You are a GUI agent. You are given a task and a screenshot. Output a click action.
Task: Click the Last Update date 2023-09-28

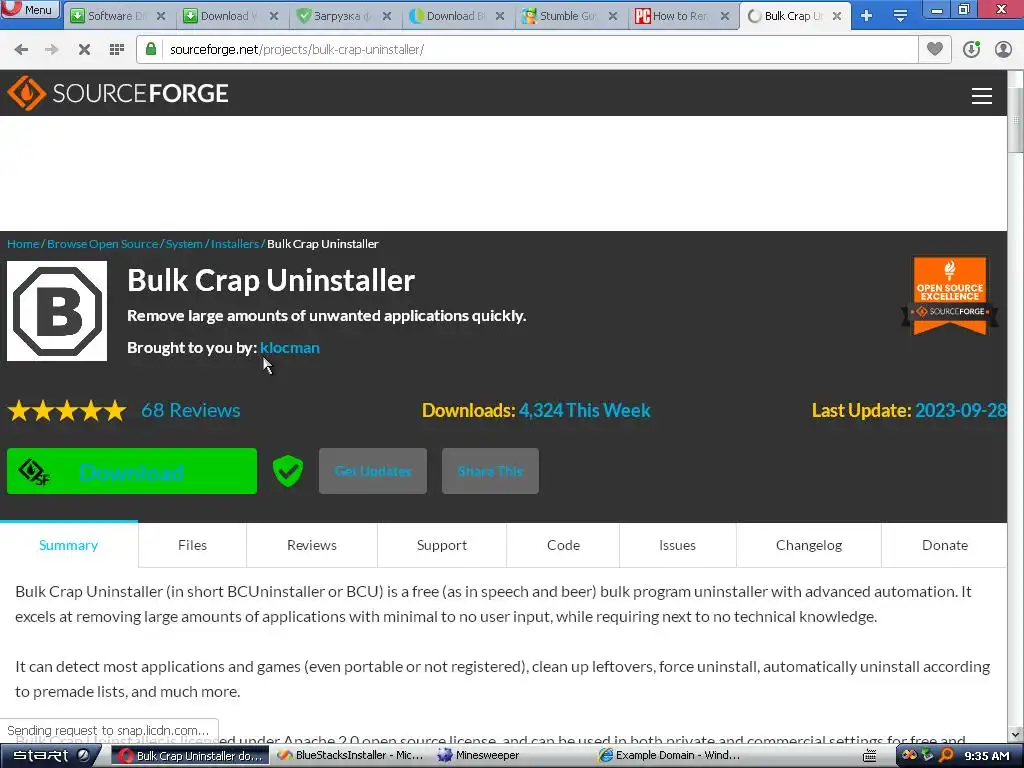point(961,410)
